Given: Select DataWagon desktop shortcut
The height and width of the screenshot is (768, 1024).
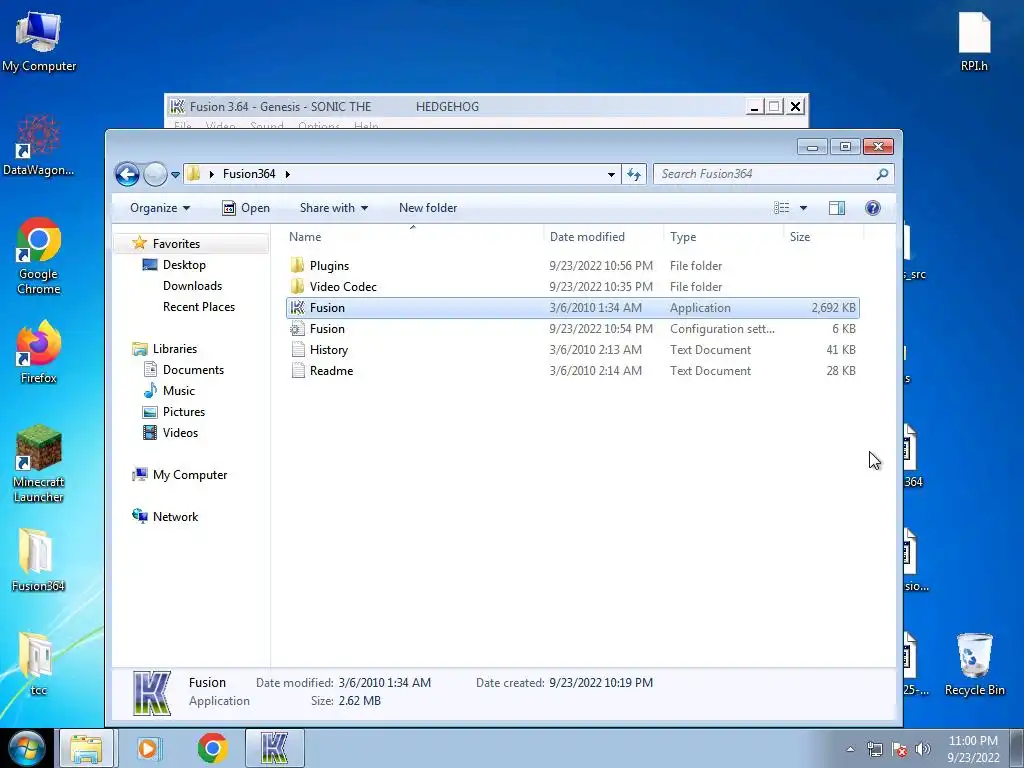Looking at the screenshot, I should click(39, 145).
